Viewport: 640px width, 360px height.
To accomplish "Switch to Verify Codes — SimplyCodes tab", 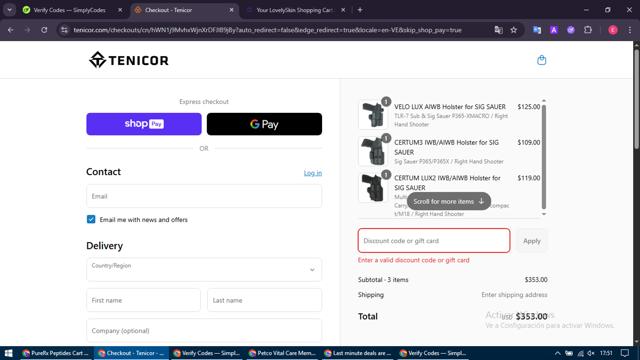I will (x=69, y=10).
